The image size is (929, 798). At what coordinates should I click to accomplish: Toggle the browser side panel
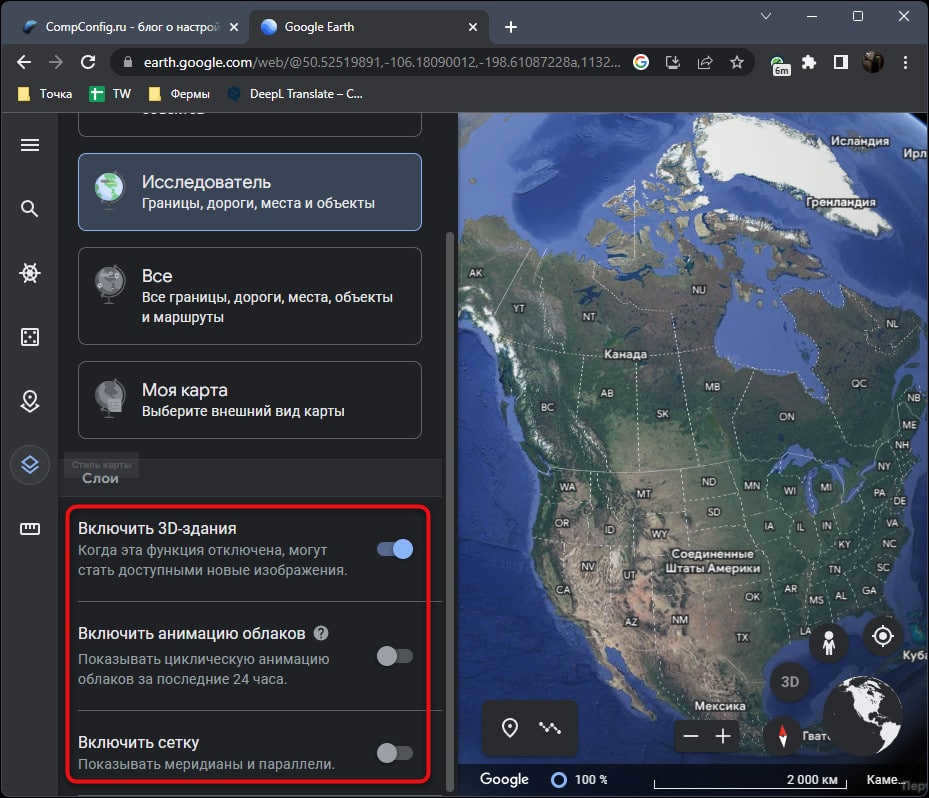coord(841,62)
